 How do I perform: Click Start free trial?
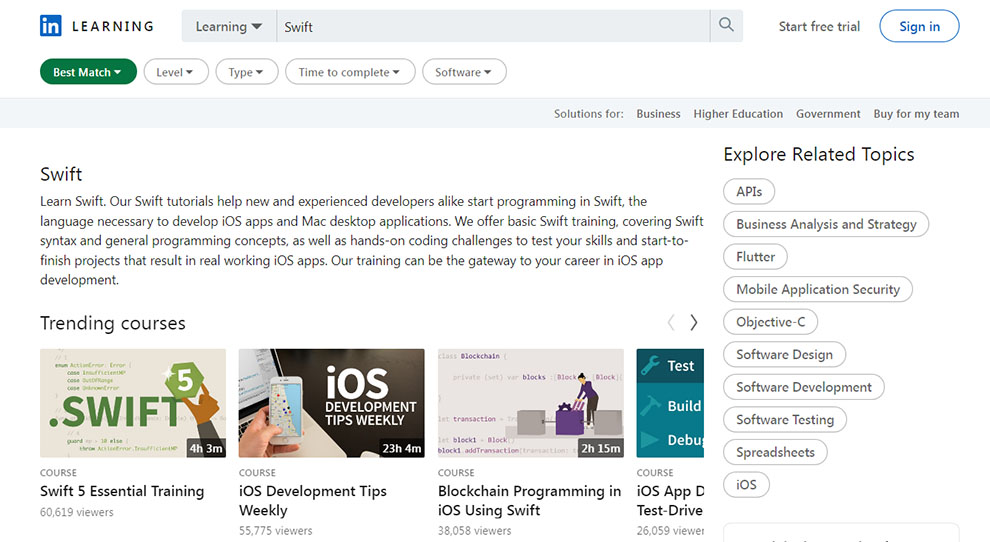[819, 27]
